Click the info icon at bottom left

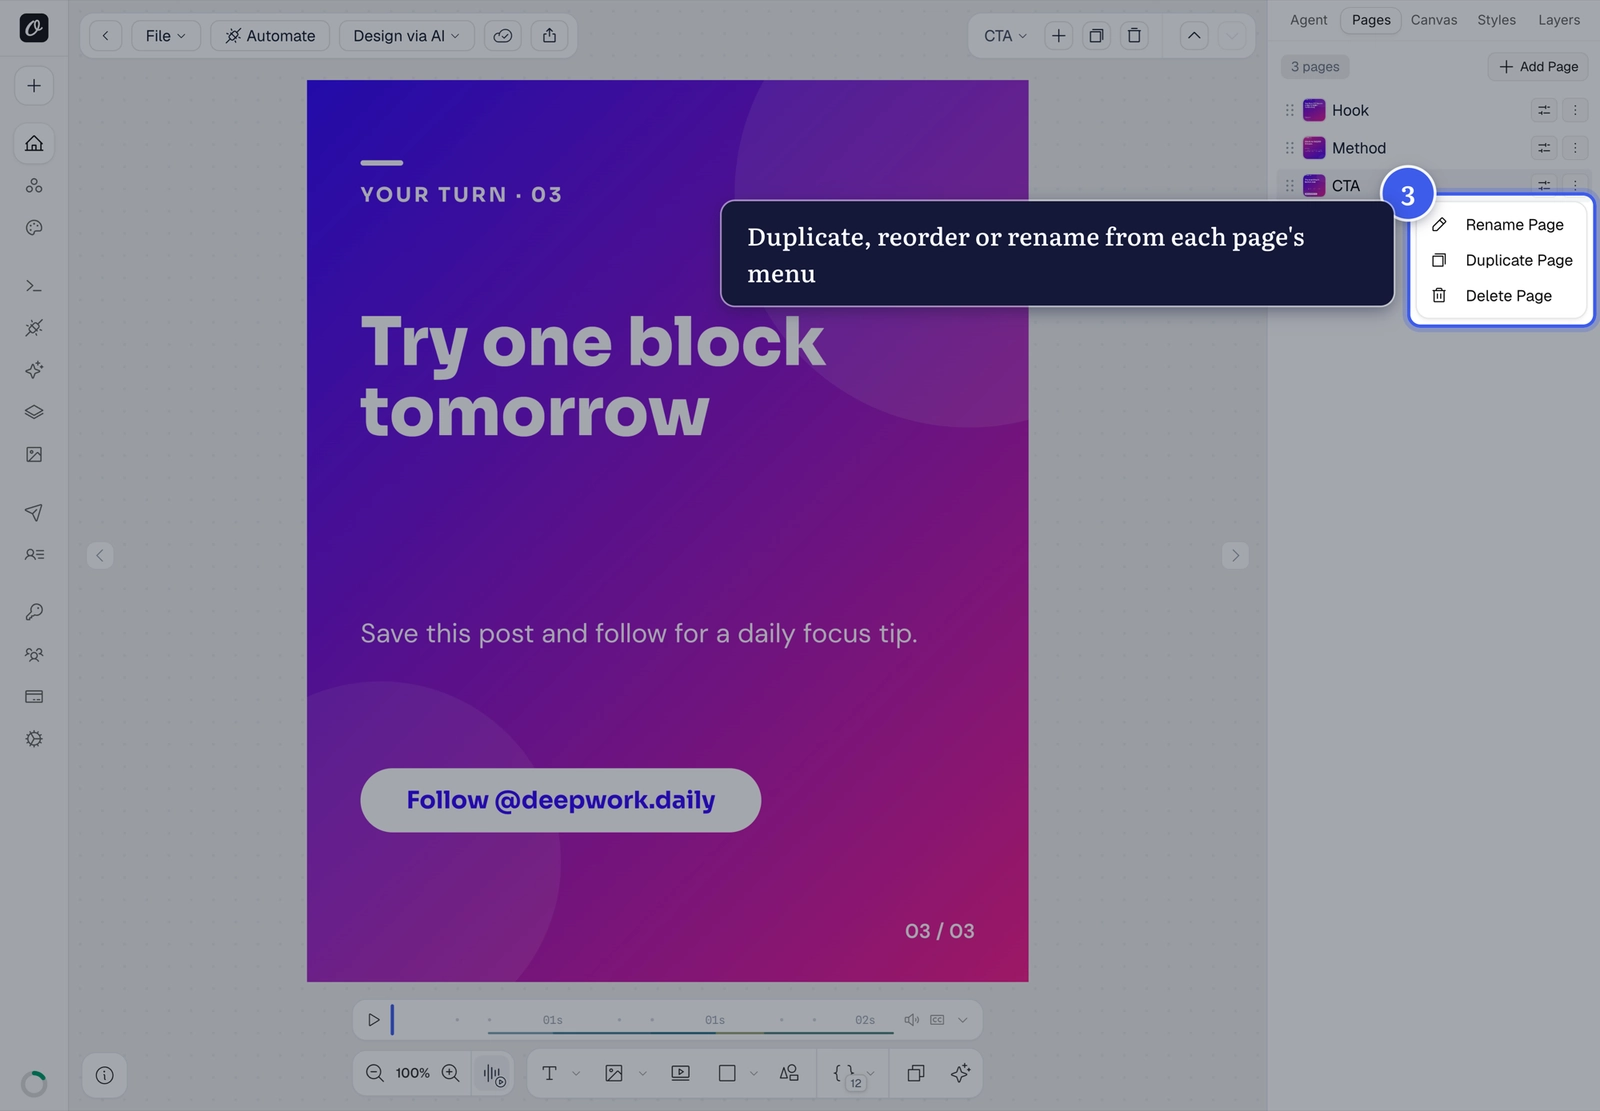tap(104, 1075)
